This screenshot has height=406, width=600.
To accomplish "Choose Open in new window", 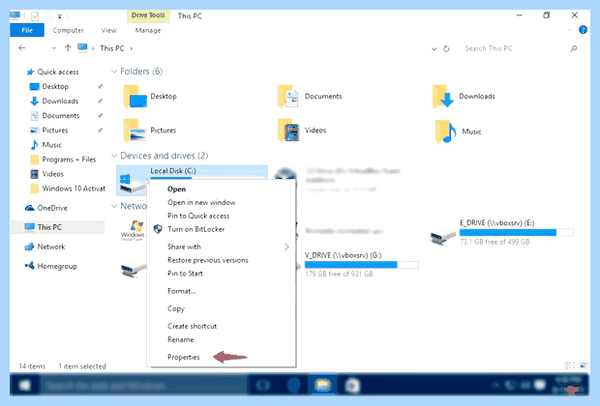I will pyautogui.click(x=201, y=202).
